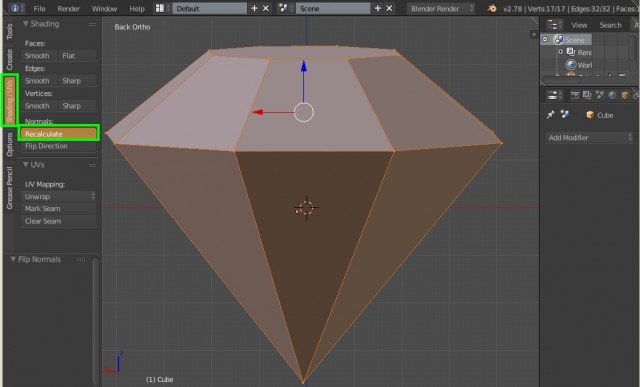Click the white manipulator center circle
640x387 pixels.
tap(304, 112)
